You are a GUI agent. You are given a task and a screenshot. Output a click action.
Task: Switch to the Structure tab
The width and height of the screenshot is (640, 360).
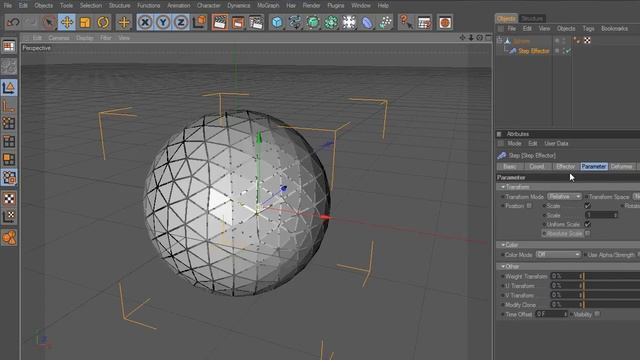pyautogui.click(x=532, y=18)
